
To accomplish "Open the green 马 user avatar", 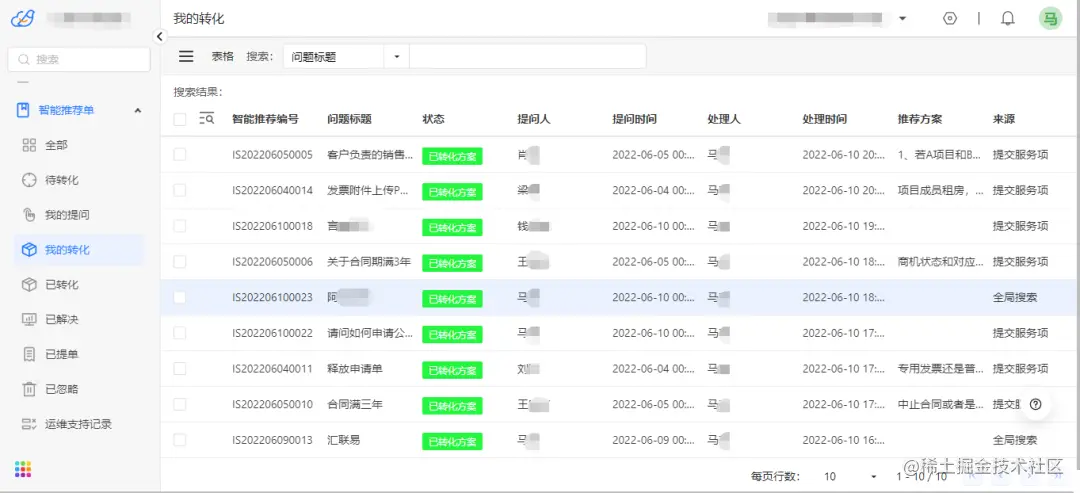I will [1050, 19].
